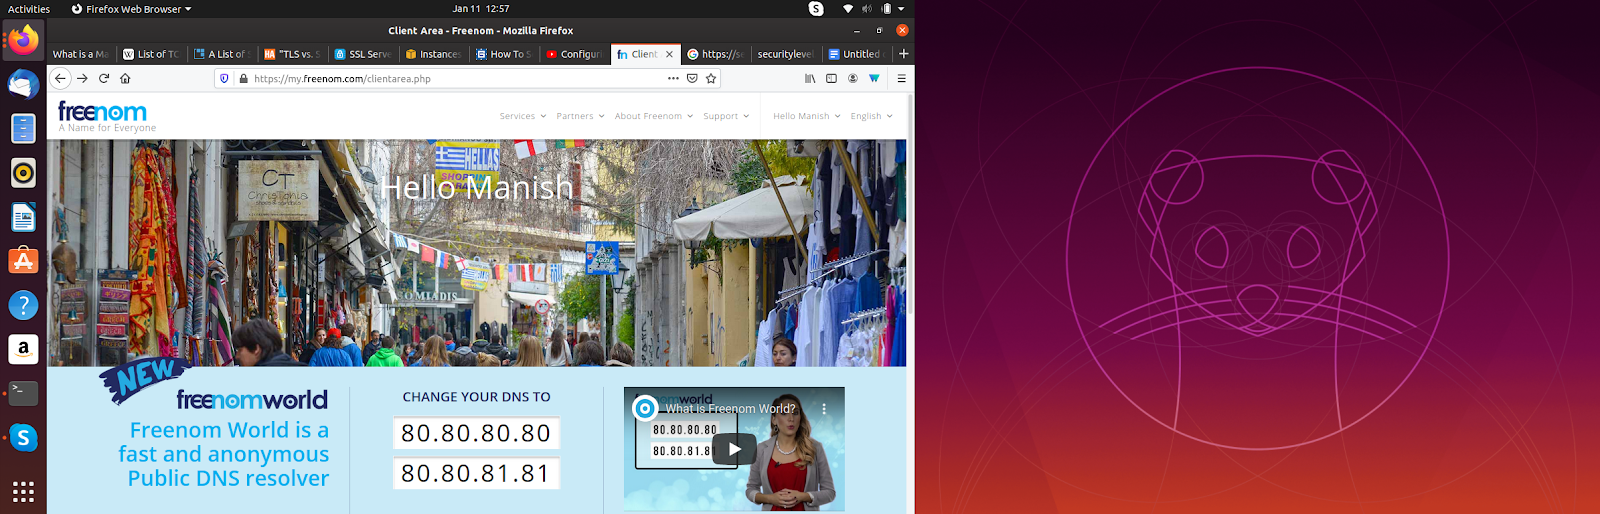Switch to the List of TC tab
The height and width of the screenshot is (514, 1600).
click(151, 54)
